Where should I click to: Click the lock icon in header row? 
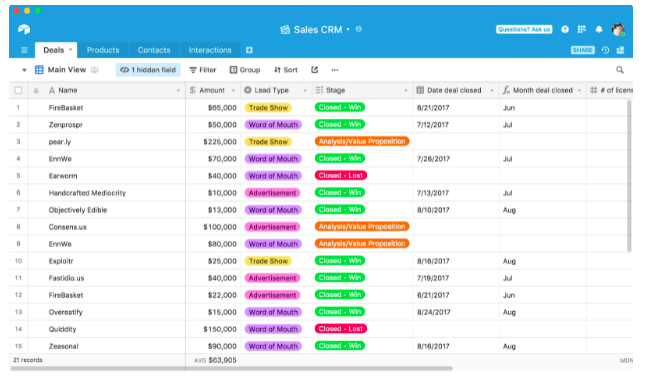point(36,90)
